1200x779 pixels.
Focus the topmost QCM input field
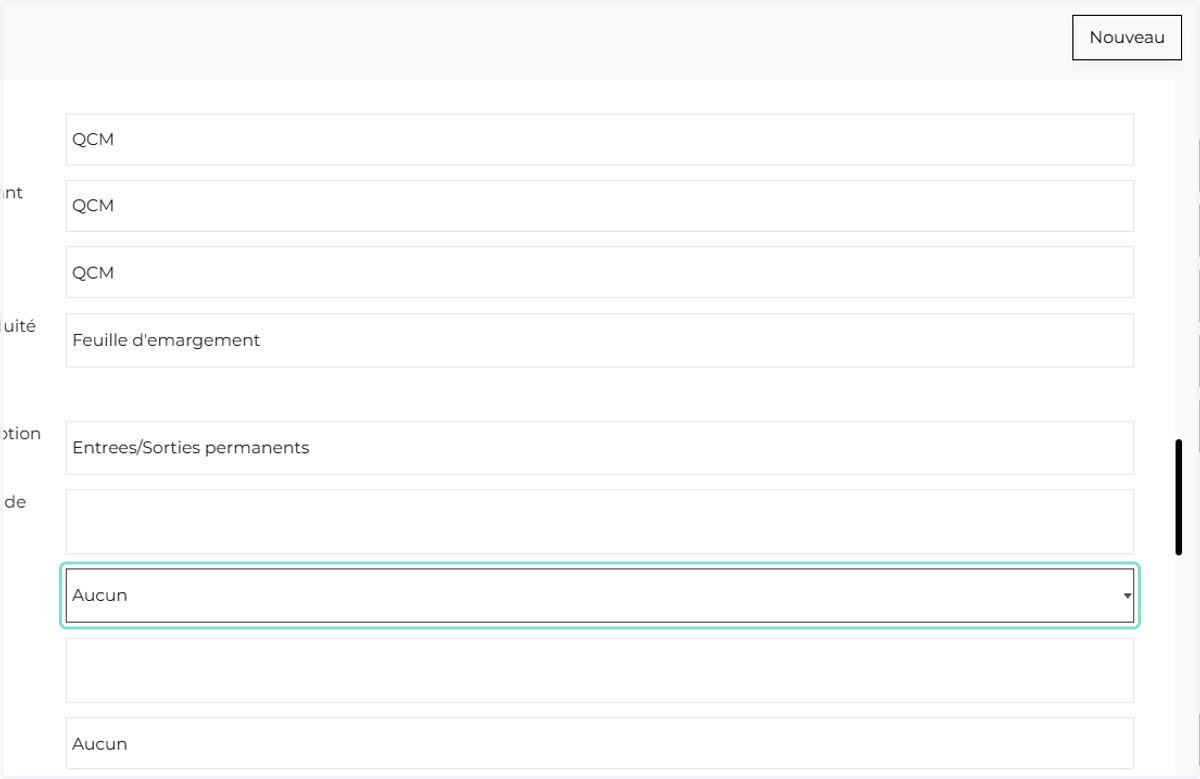tap(600, 139)
